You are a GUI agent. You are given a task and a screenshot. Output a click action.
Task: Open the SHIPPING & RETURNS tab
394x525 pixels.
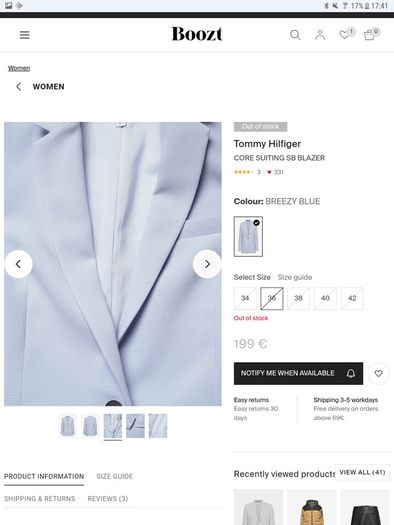(x=40, y=499)
